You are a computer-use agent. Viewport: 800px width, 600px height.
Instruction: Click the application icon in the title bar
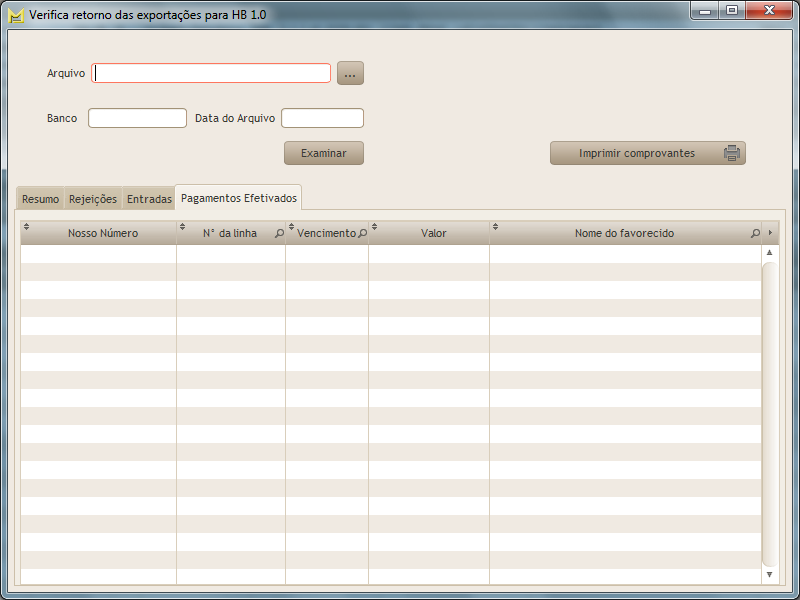(x=16, y=16)
